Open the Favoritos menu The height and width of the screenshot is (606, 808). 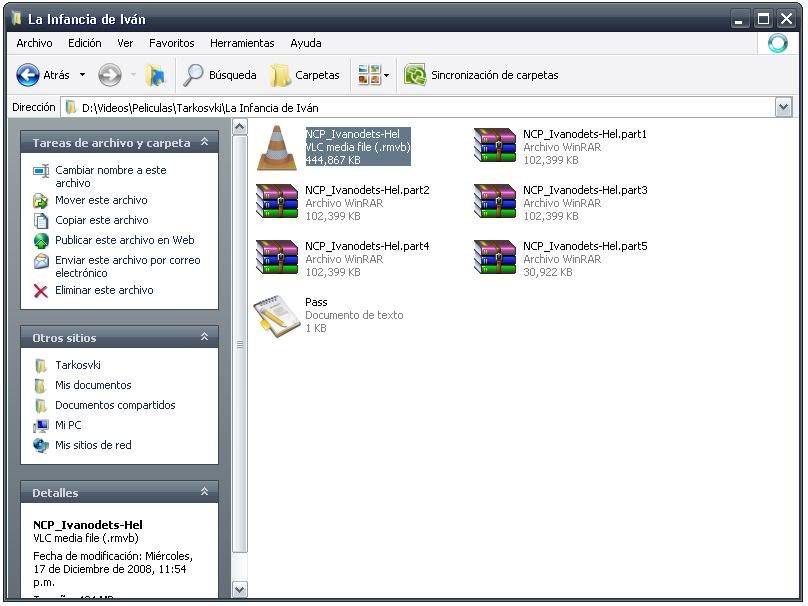tap(171, 43)
